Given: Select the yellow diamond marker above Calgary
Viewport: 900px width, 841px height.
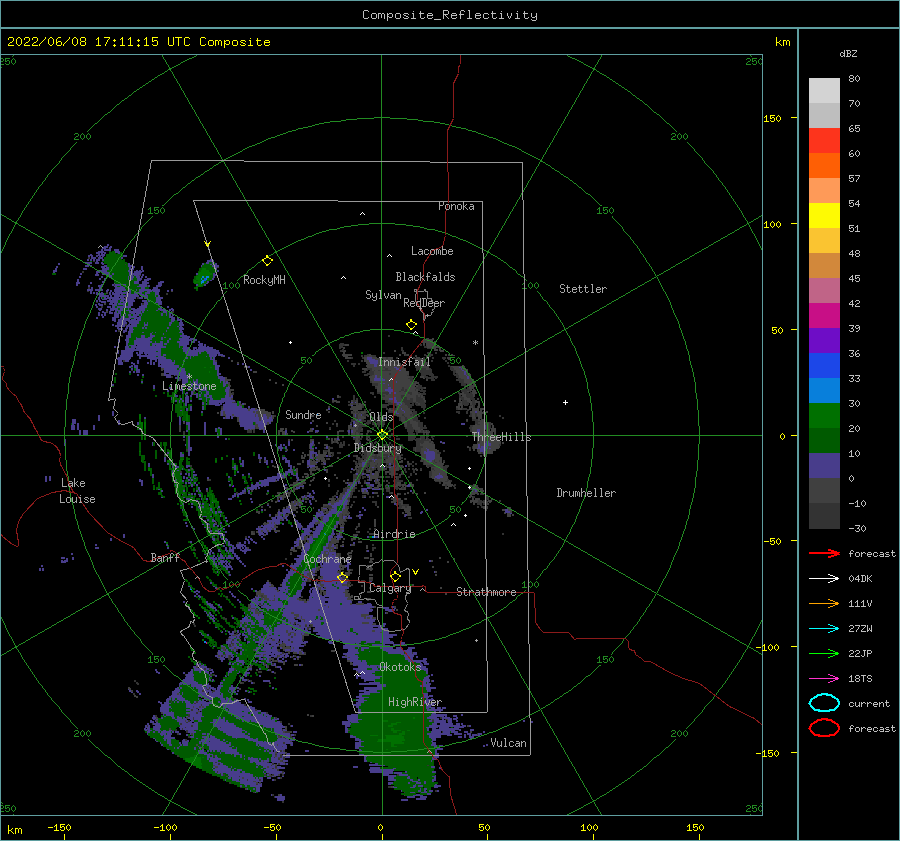Looking at the screenshot, I should pyautogui.click(x=395, y=576).
